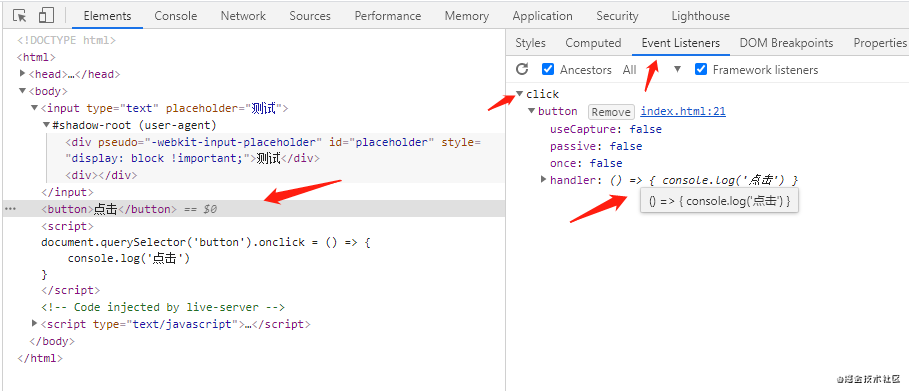
Task: Select the <!DOCTYPE html> line
Action: coord(67,41)
